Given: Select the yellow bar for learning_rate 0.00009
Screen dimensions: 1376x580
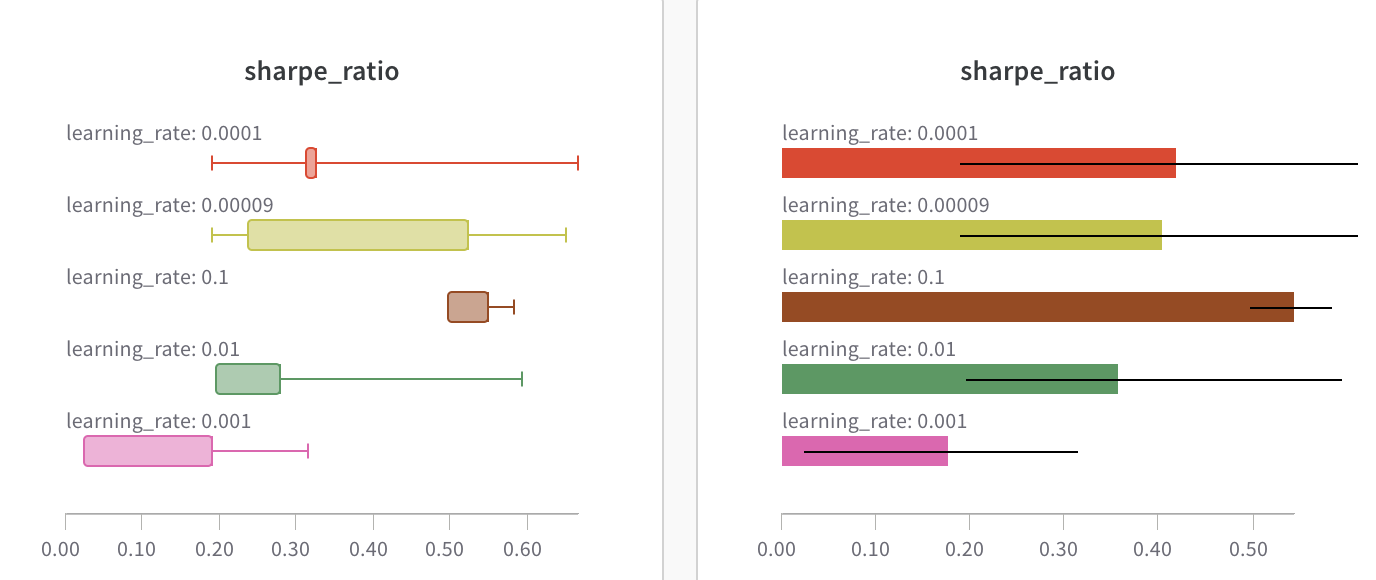Looking at the screenshot, I should (x=870, y=235).
